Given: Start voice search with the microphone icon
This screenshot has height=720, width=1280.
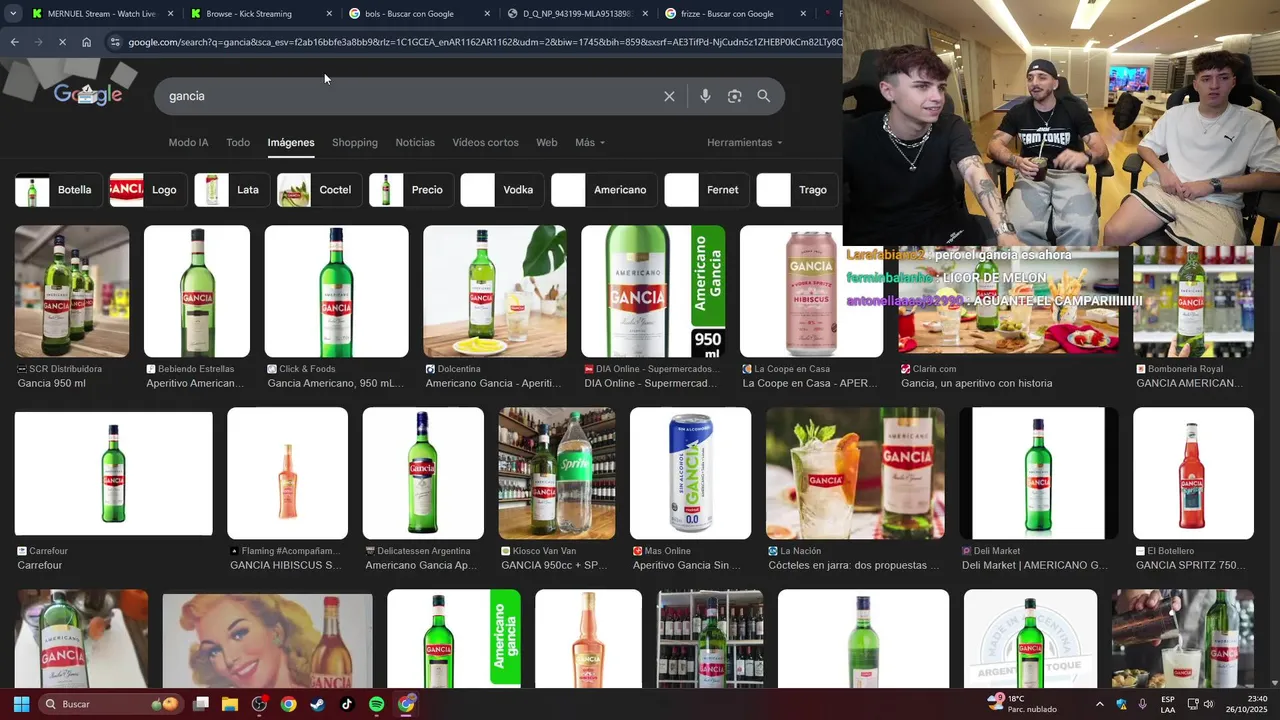Looking at the screenshot, I should [705, 96].
